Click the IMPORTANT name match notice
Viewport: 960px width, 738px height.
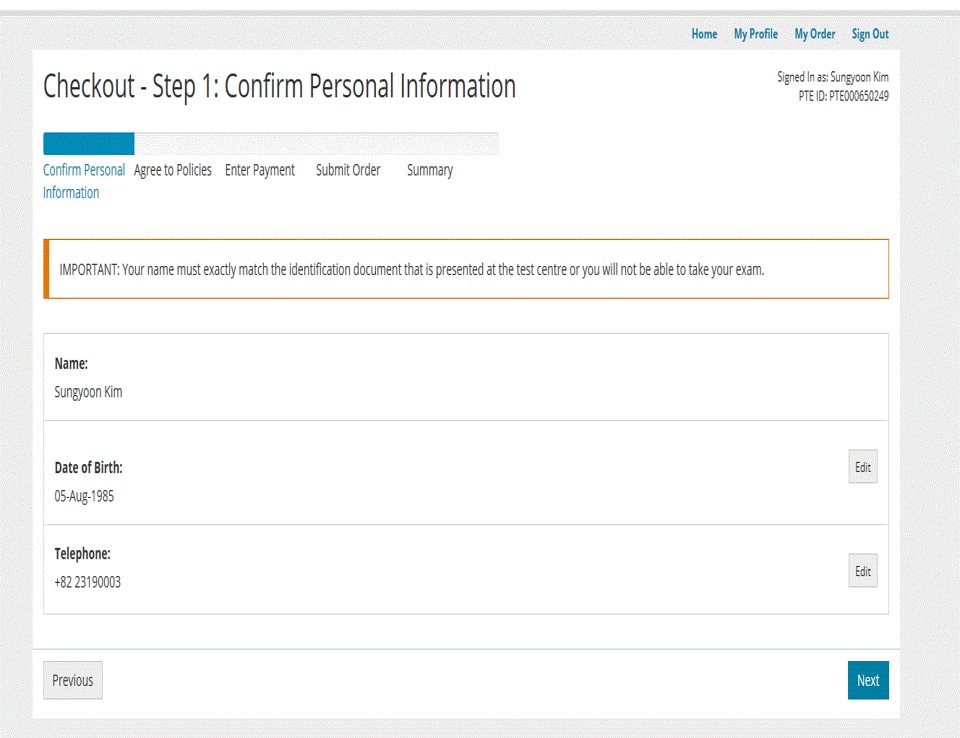coord(412,270)
